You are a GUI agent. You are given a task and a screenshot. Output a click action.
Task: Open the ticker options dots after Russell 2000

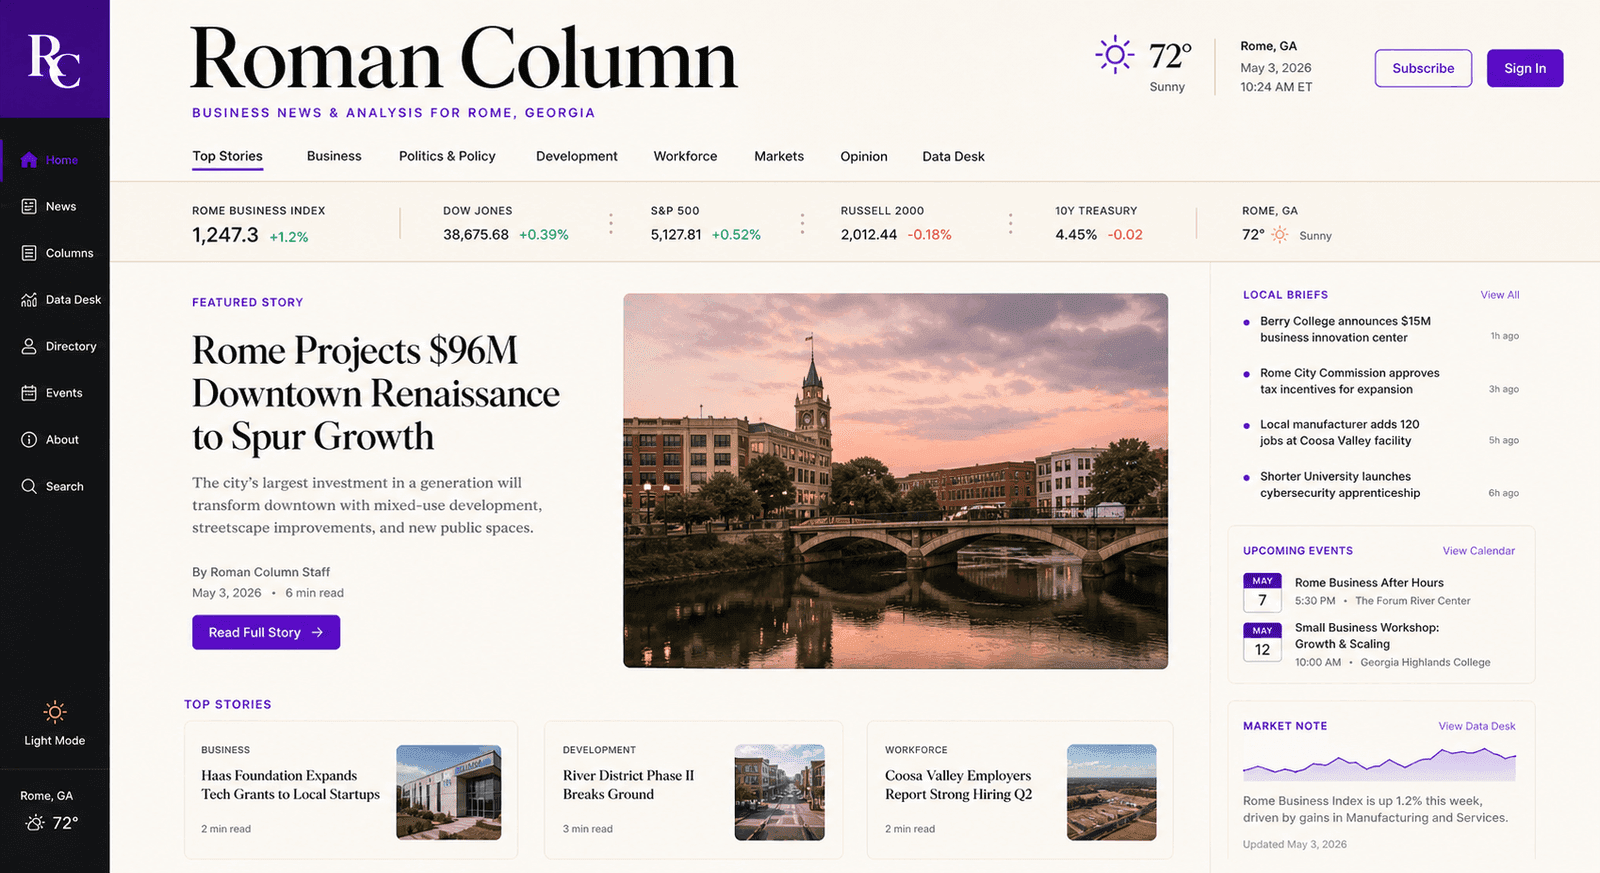[1010, 223]
